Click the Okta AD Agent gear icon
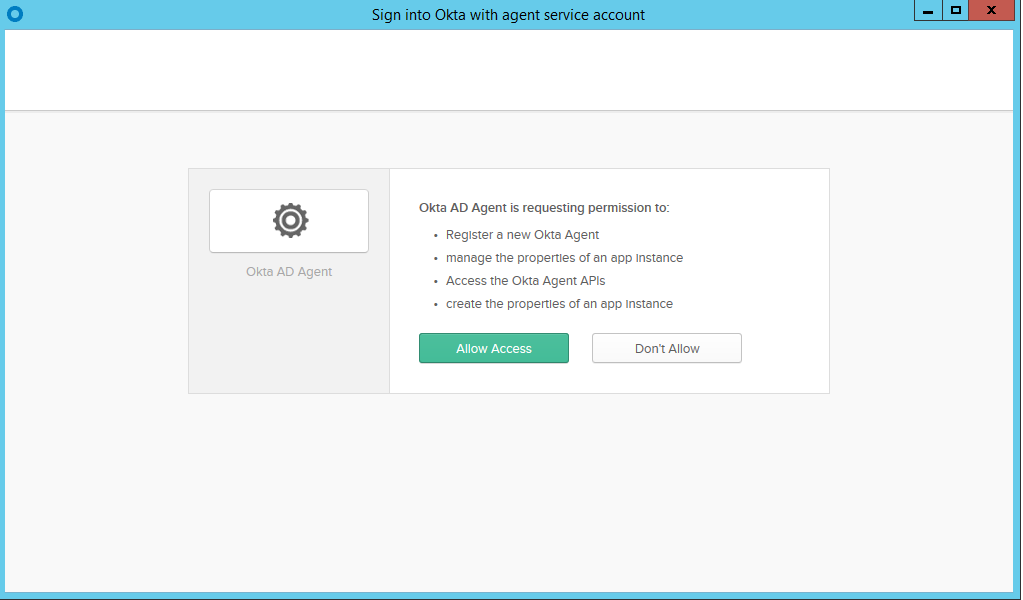The width and height of the screenshot is (1023, 600). pos(290,220)
